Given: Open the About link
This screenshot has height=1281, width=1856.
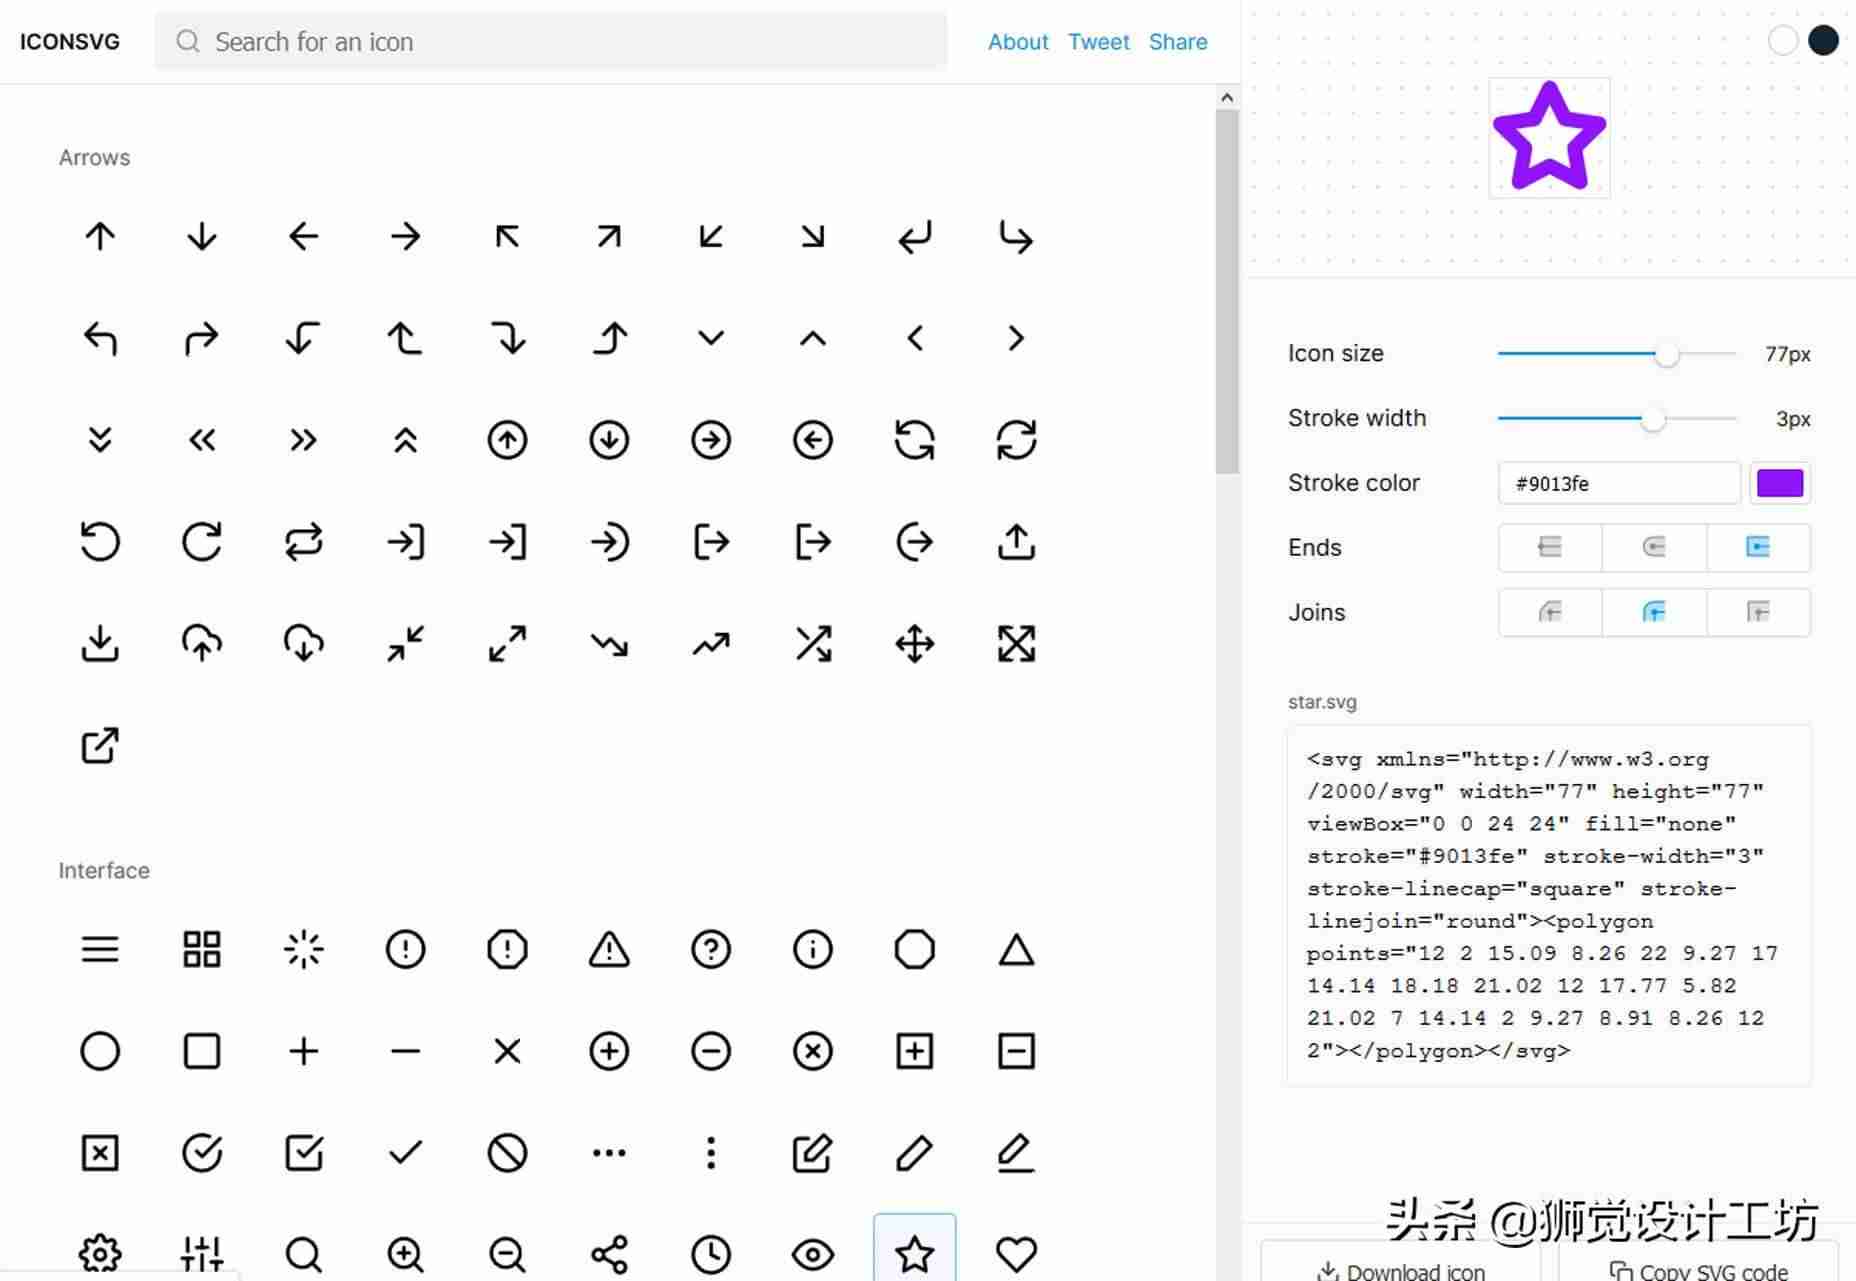Looking at the screenshot, I should coord(1018,42).
